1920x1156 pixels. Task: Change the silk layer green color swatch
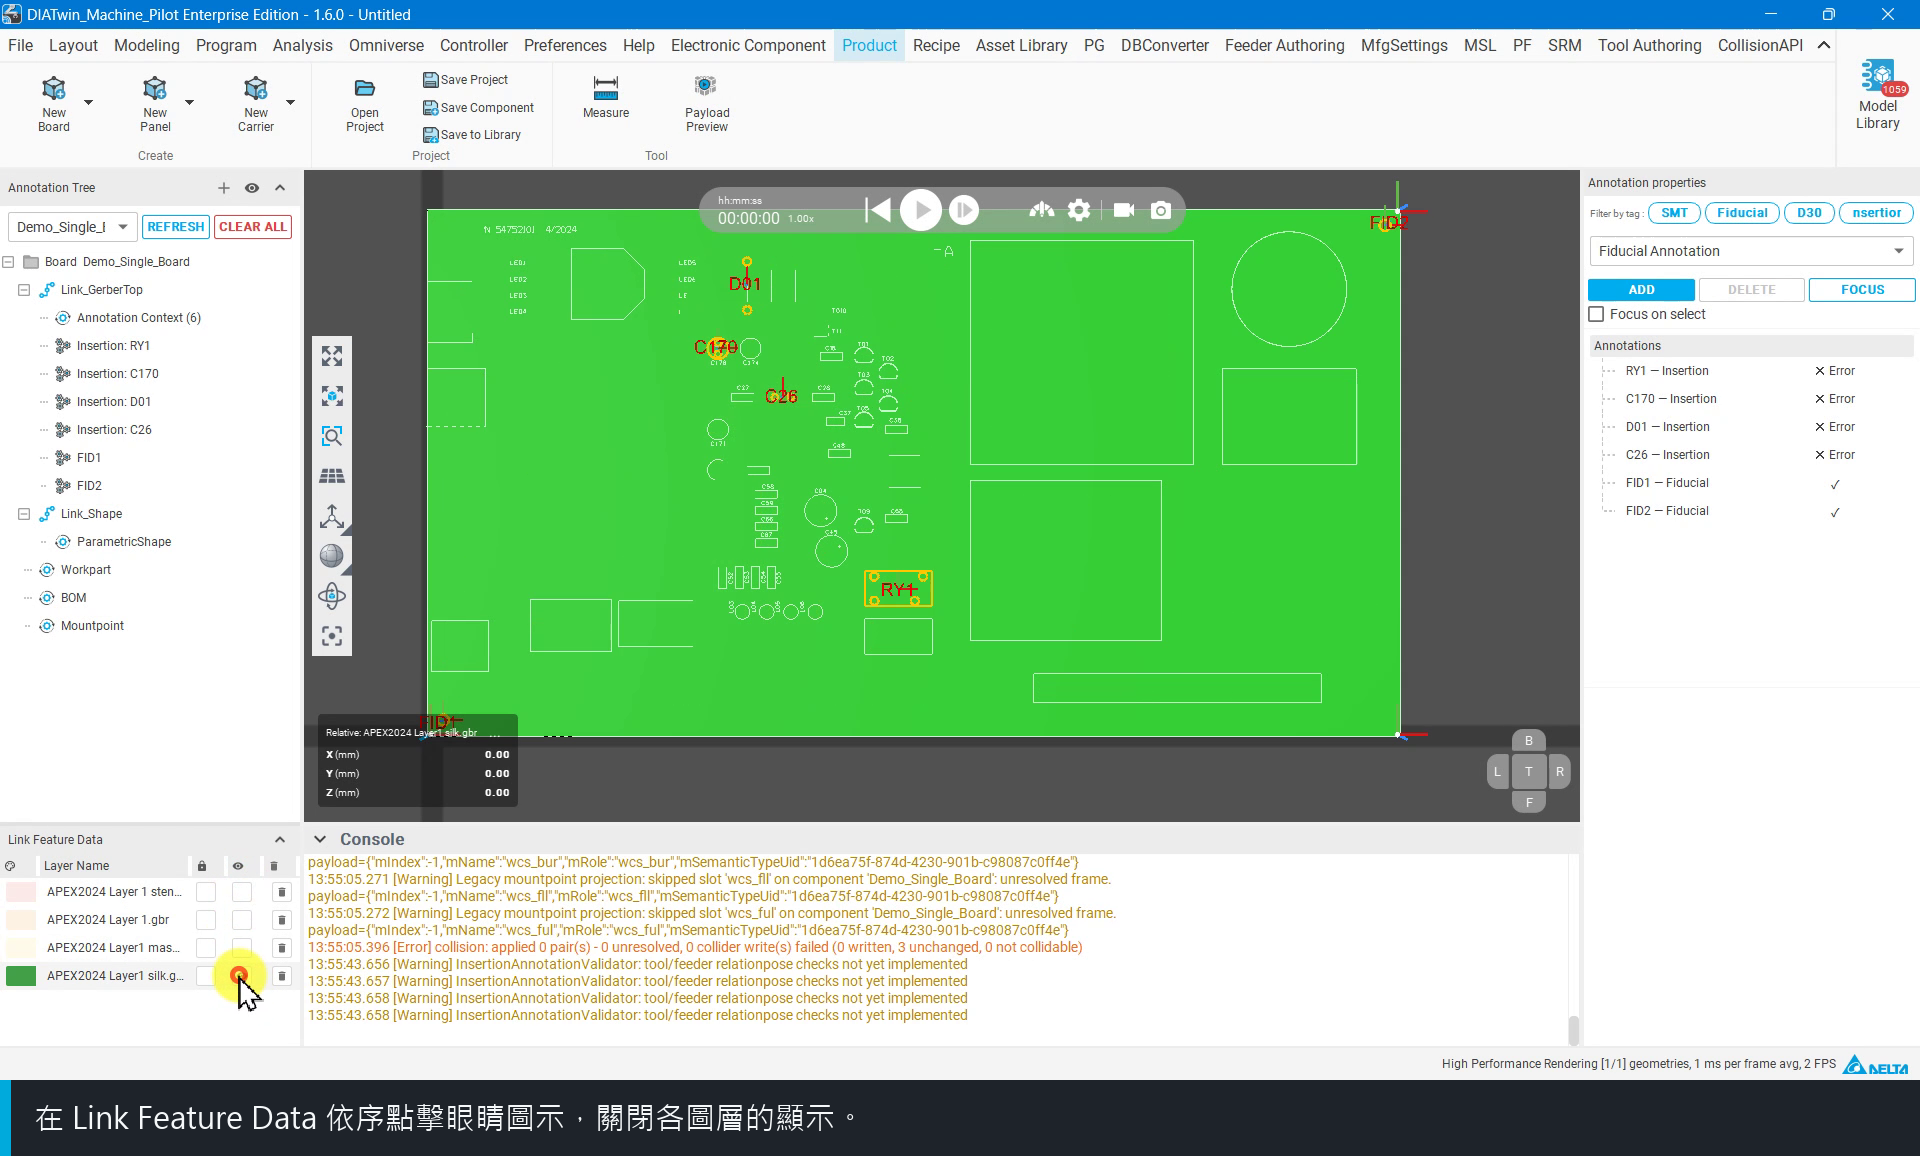[x=21, y=976]
